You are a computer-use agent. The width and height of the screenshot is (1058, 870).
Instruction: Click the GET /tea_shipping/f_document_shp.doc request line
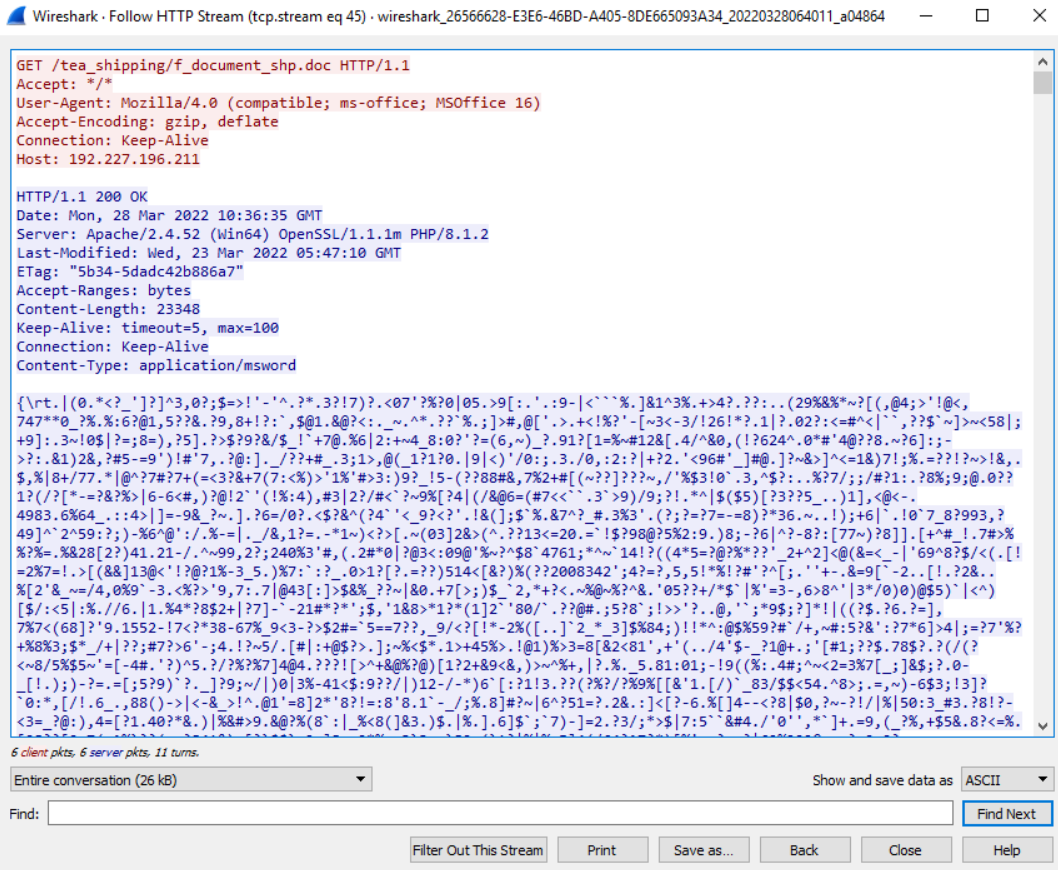213,65
